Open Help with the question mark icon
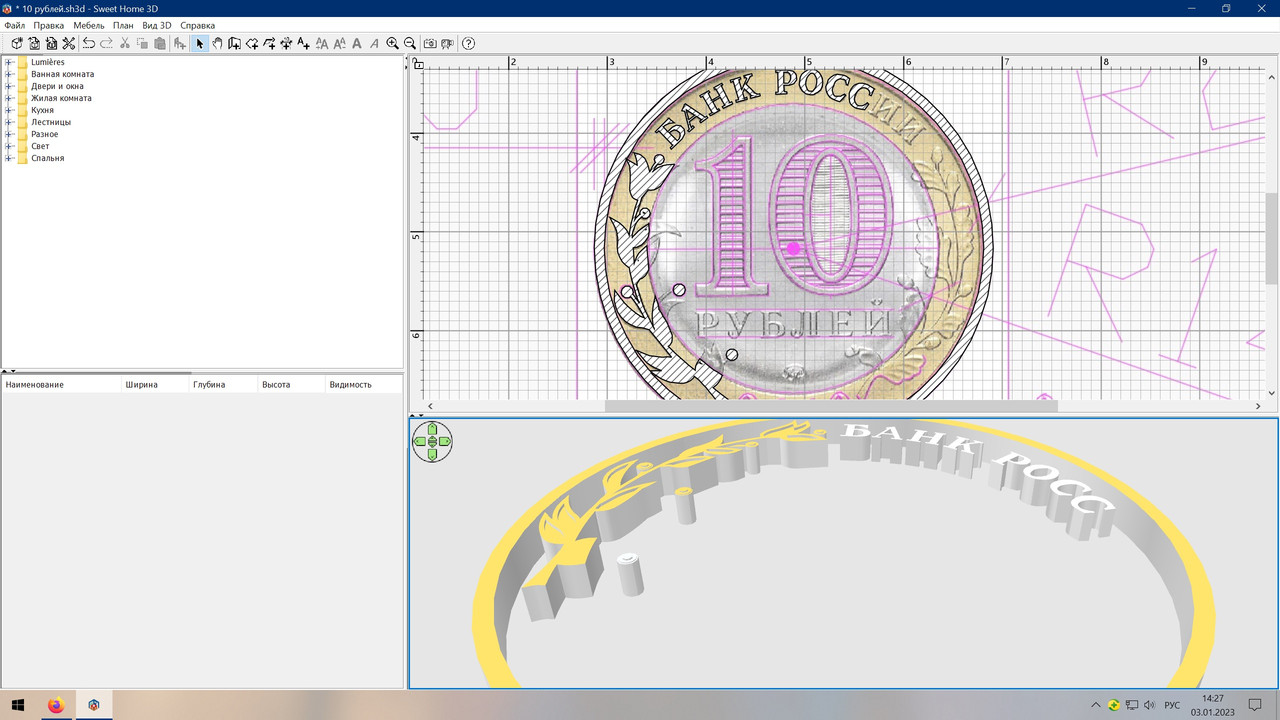This screenshot has height=720, width=1280. tap(468, 43)
